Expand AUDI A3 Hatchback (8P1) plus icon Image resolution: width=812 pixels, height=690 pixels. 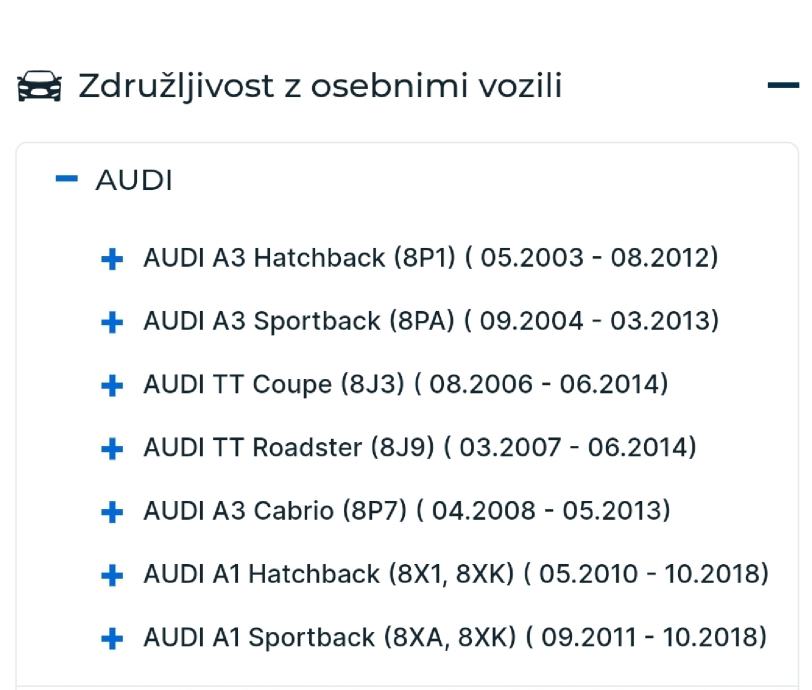113,259
